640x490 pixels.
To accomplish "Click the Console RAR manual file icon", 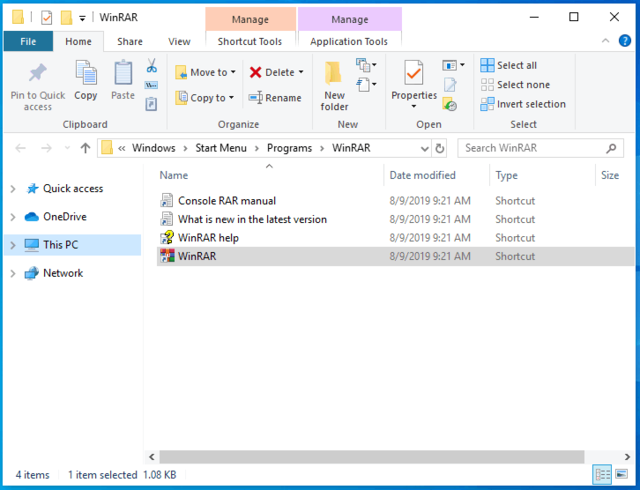I will [x=167, y=200].
